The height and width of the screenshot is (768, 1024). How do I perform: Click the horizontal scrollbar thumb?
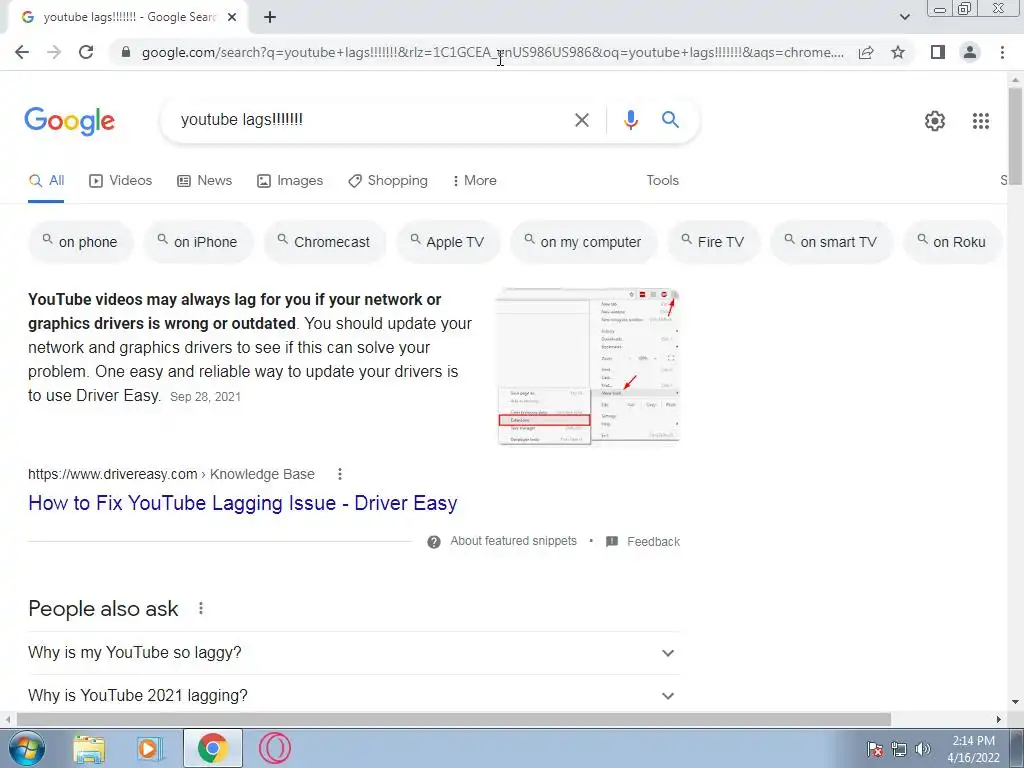click(x=454, y=719)
